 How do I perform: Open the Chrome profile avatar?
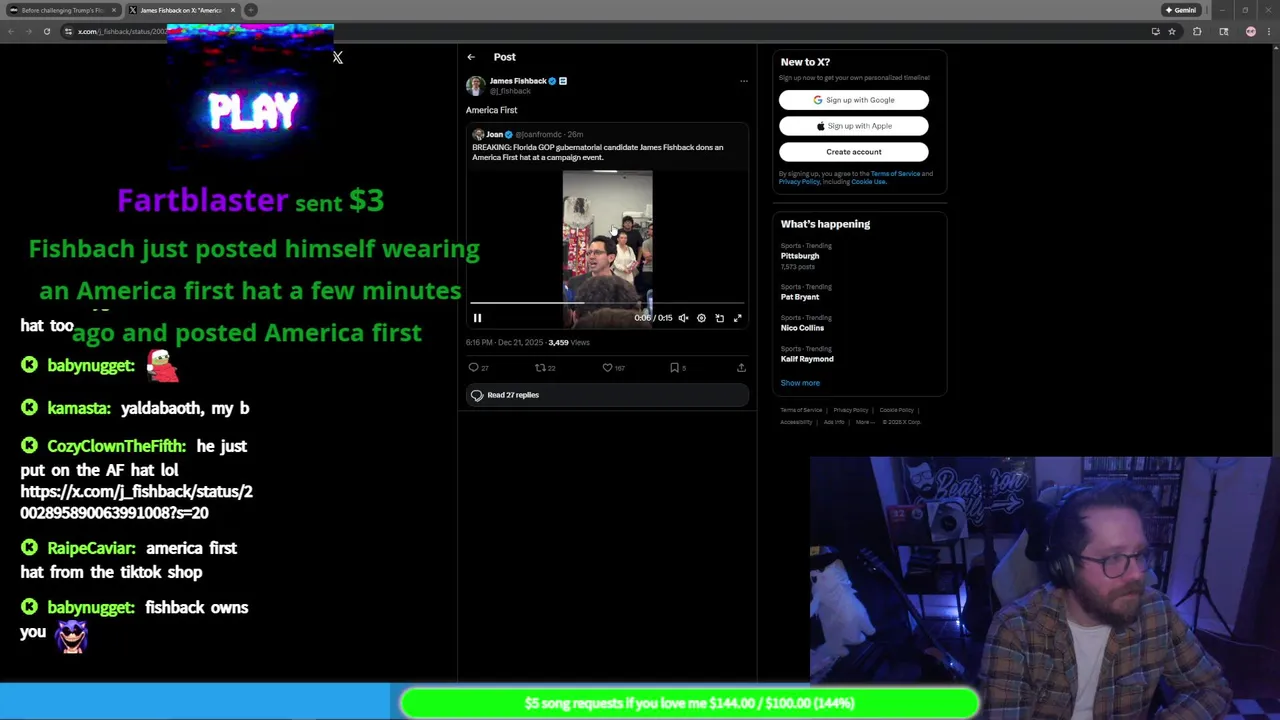[x=1250, y=31]
